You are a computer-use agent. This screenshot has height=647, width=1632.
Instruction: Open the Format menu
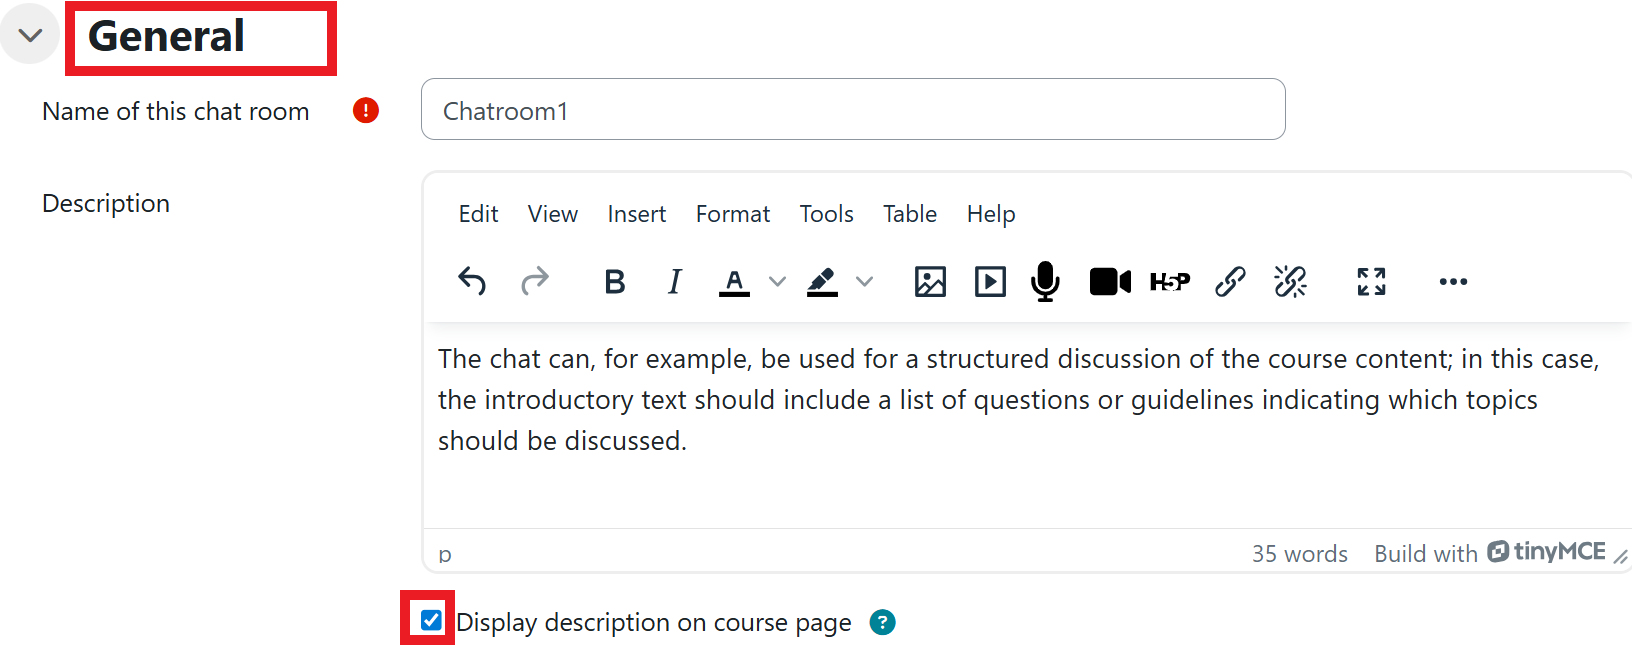click(x=733, y=214)
